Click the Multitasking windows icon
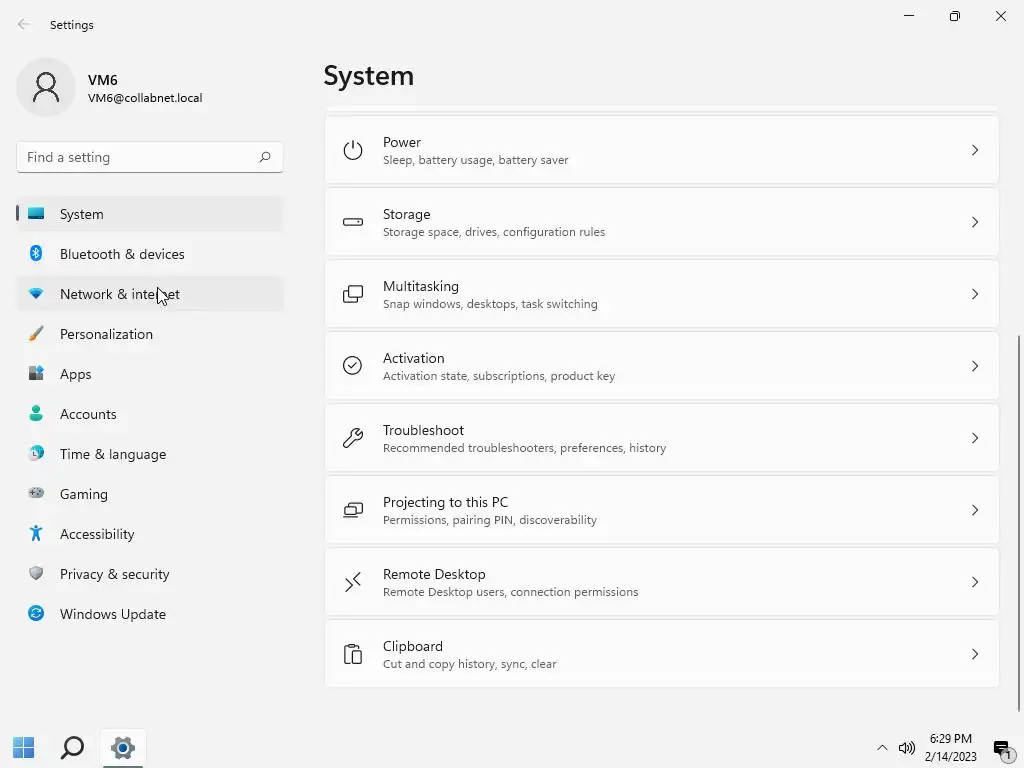This screenshot has height=768, width=1024. pos(352,294)
